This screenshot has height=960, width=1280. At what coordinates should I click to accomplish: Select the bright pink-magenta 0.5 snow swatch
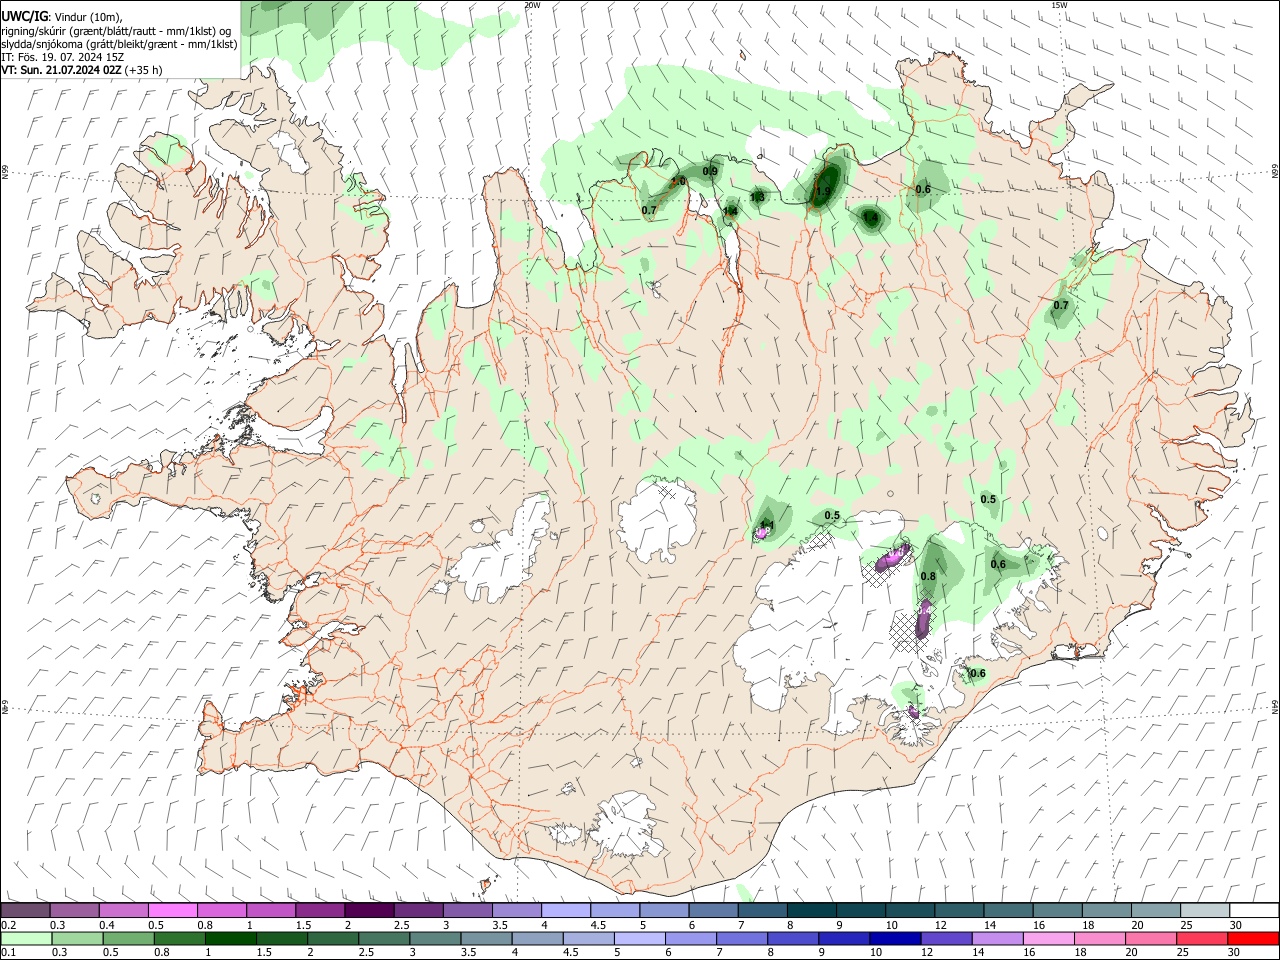coord(173,910)
